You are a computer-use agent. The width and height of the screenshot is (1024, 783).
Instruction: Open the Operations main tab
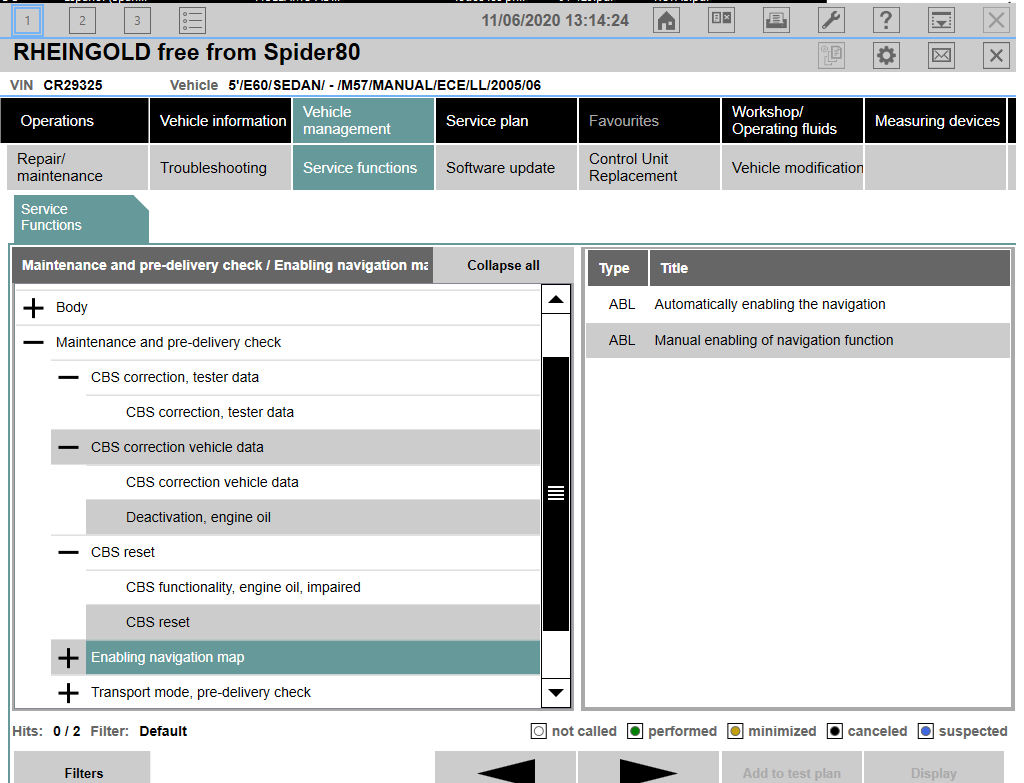[74, 121]
